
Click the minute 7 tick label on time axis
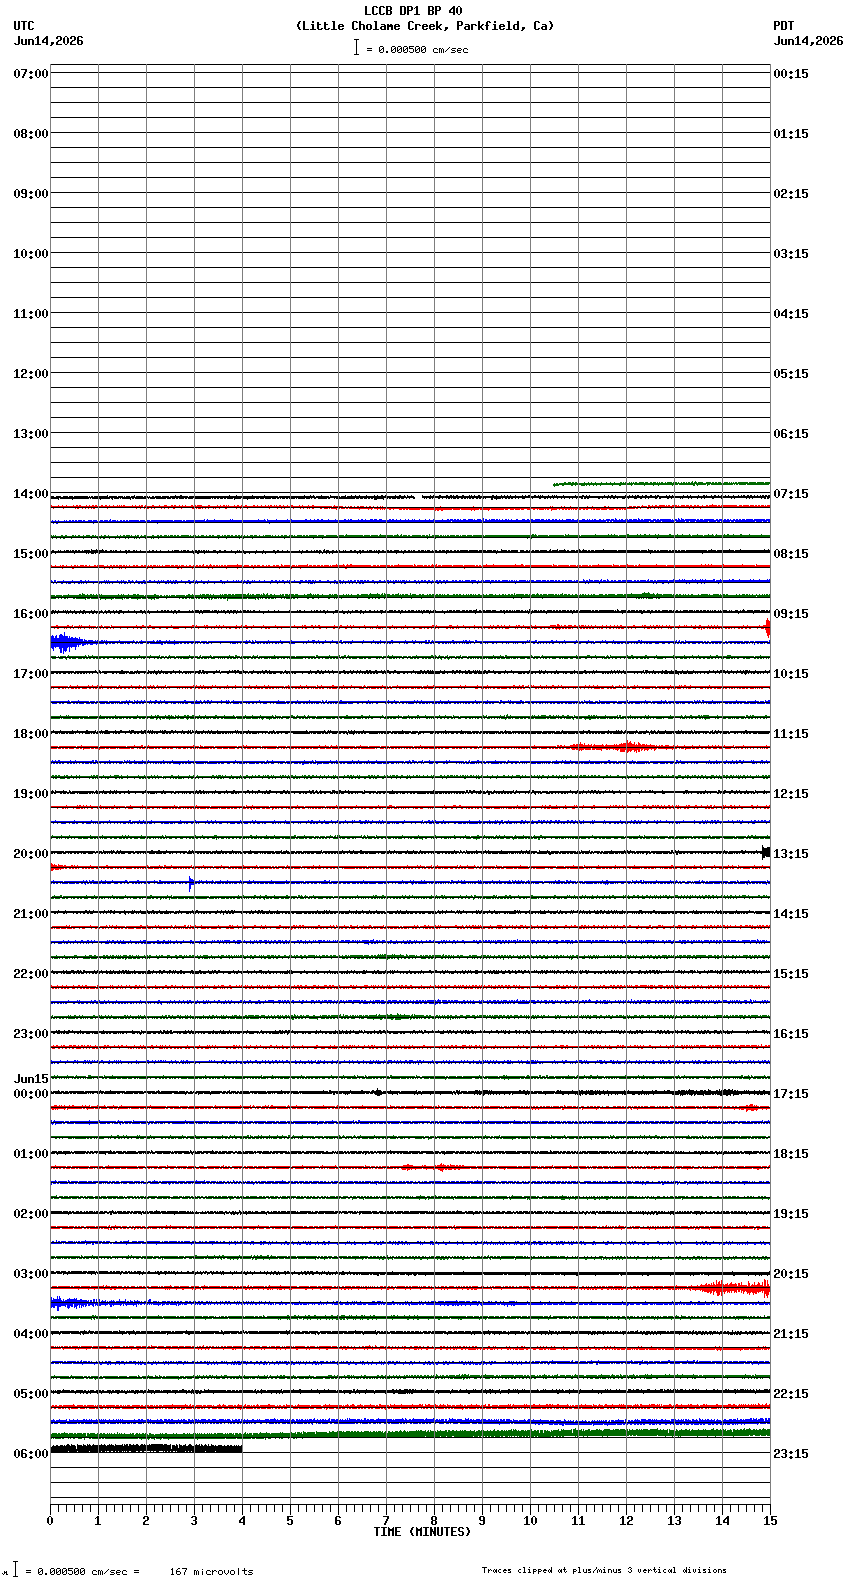(x=386, y=1521)
